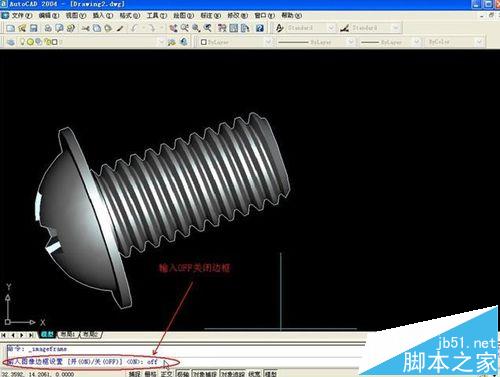Click the Cut (scissors) icon

86,28
